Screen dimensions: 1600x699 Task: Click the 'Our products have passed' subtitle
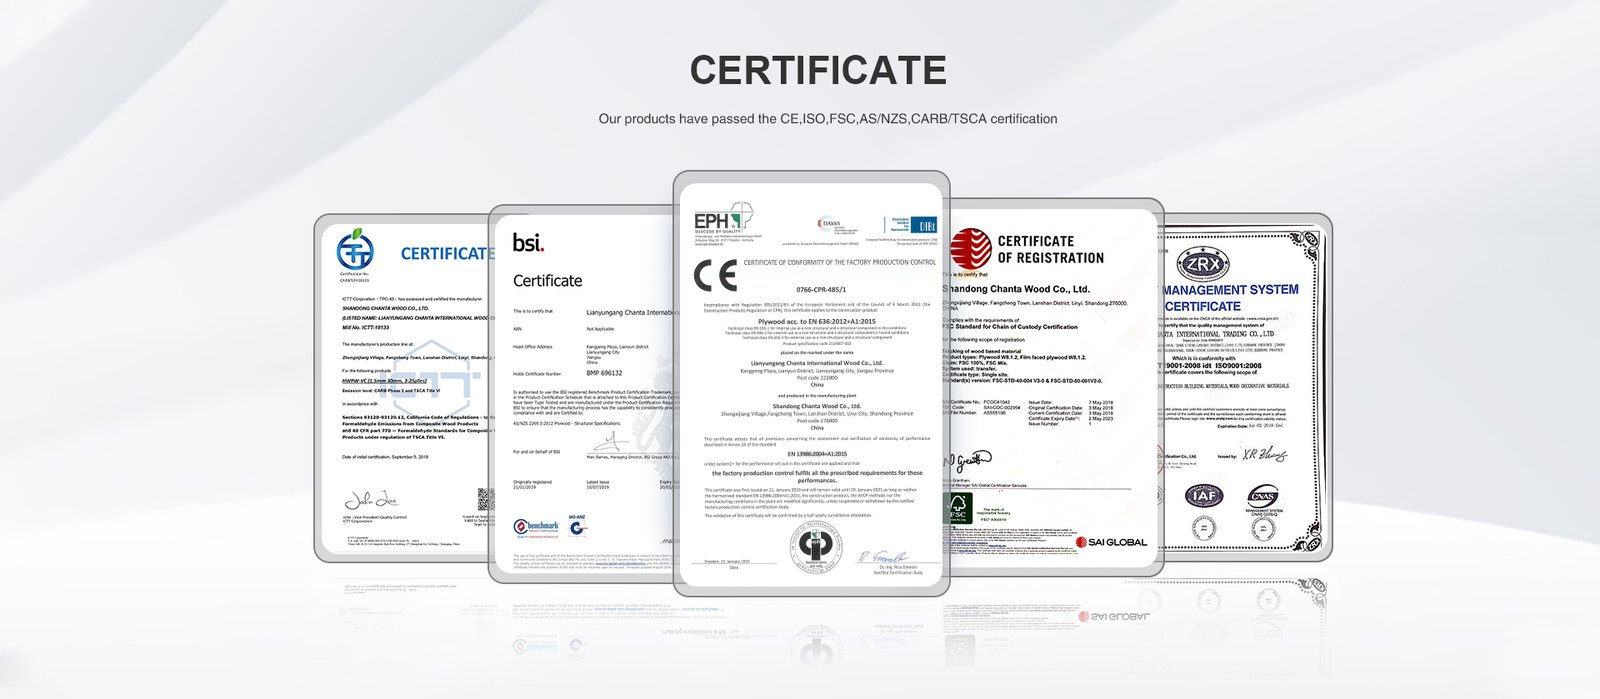(828, 119)
